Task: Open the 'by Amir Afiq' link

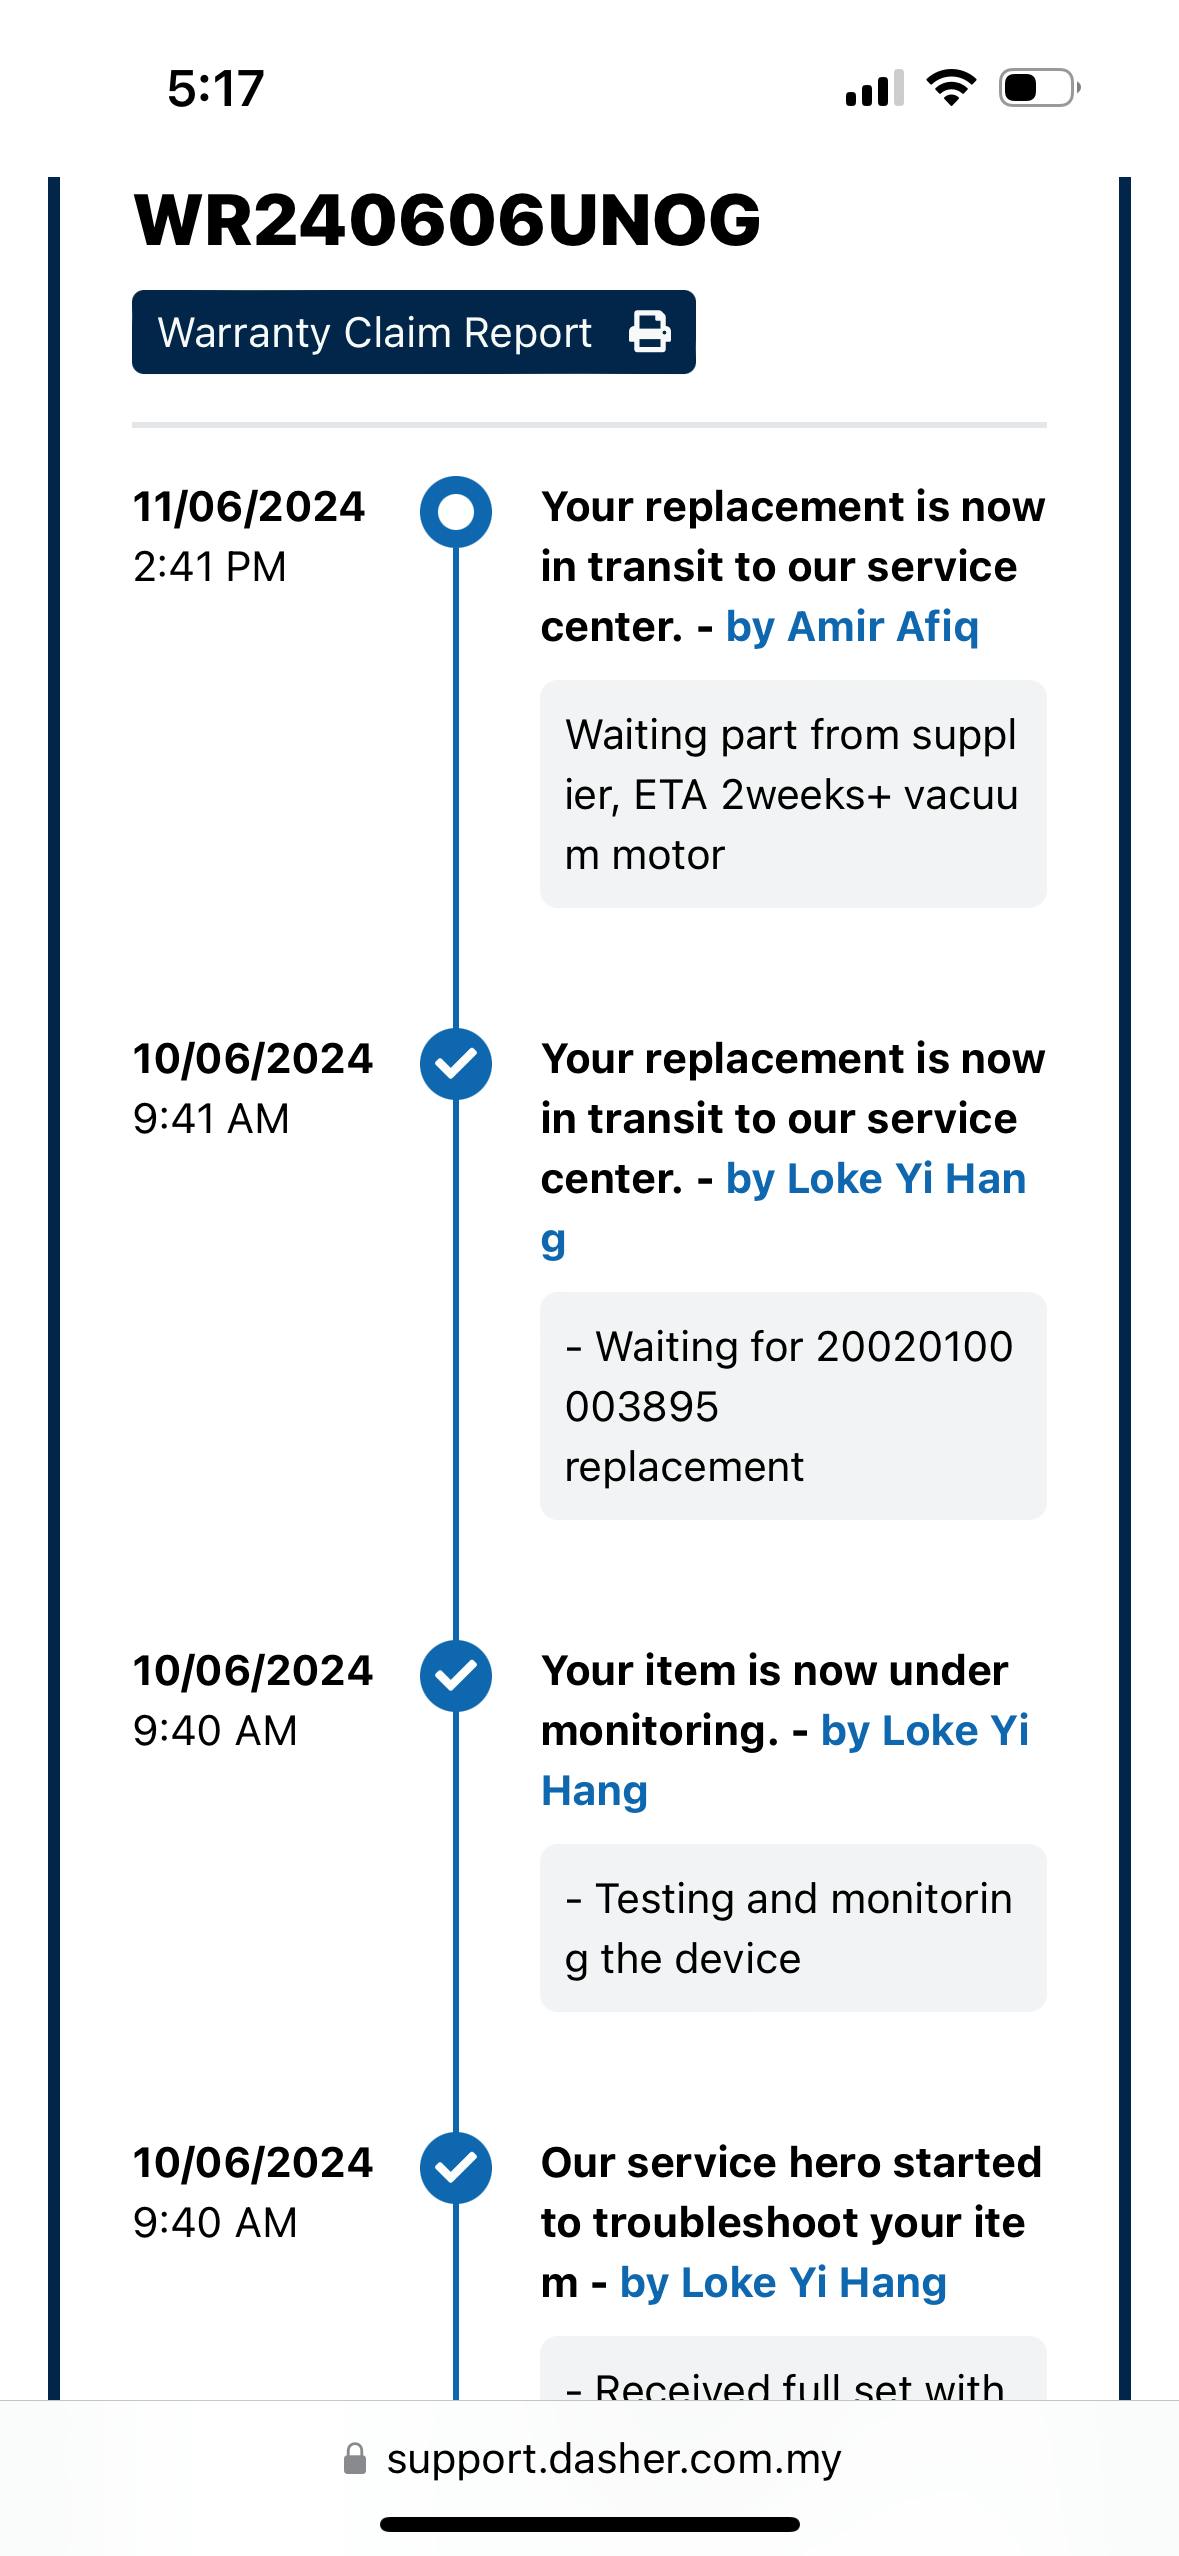Action: (852, 627)
